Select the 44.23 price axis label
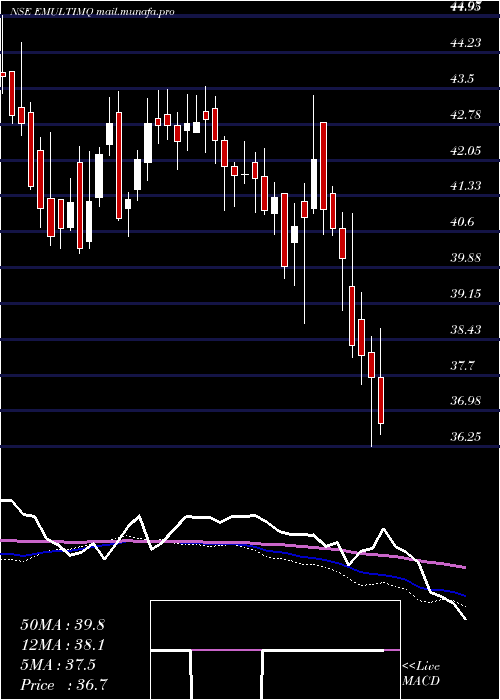The image size is (500, 700). coord(466,43)
